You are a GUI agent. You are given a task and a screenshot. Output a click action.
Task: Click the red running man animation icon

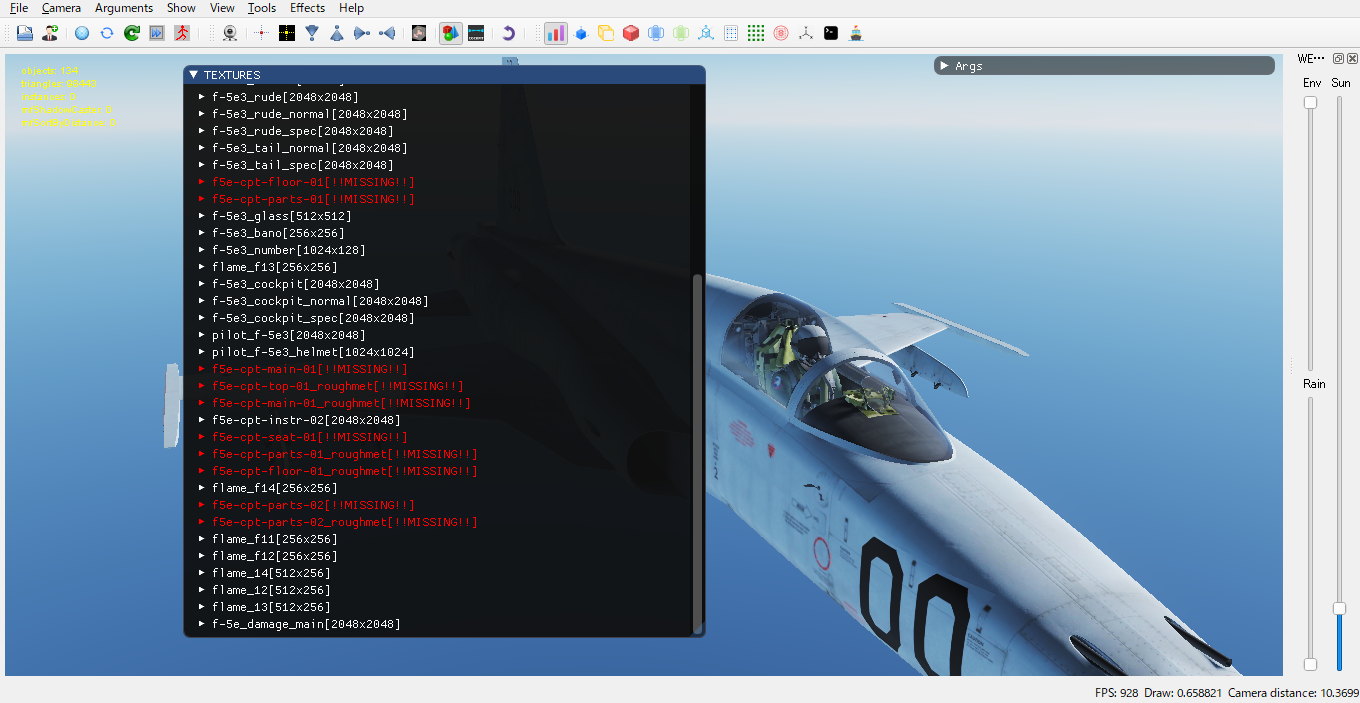[x=181, y=33]
